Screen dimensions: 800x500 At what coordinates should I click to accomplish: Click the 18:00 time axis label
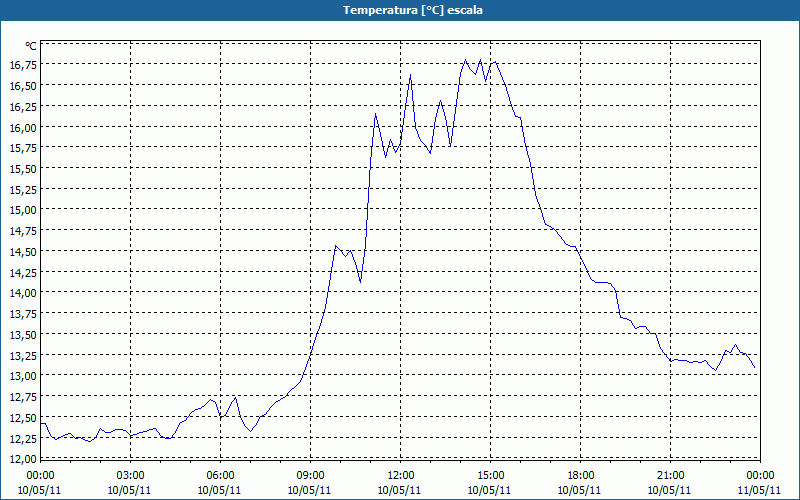tap(580, 476)
